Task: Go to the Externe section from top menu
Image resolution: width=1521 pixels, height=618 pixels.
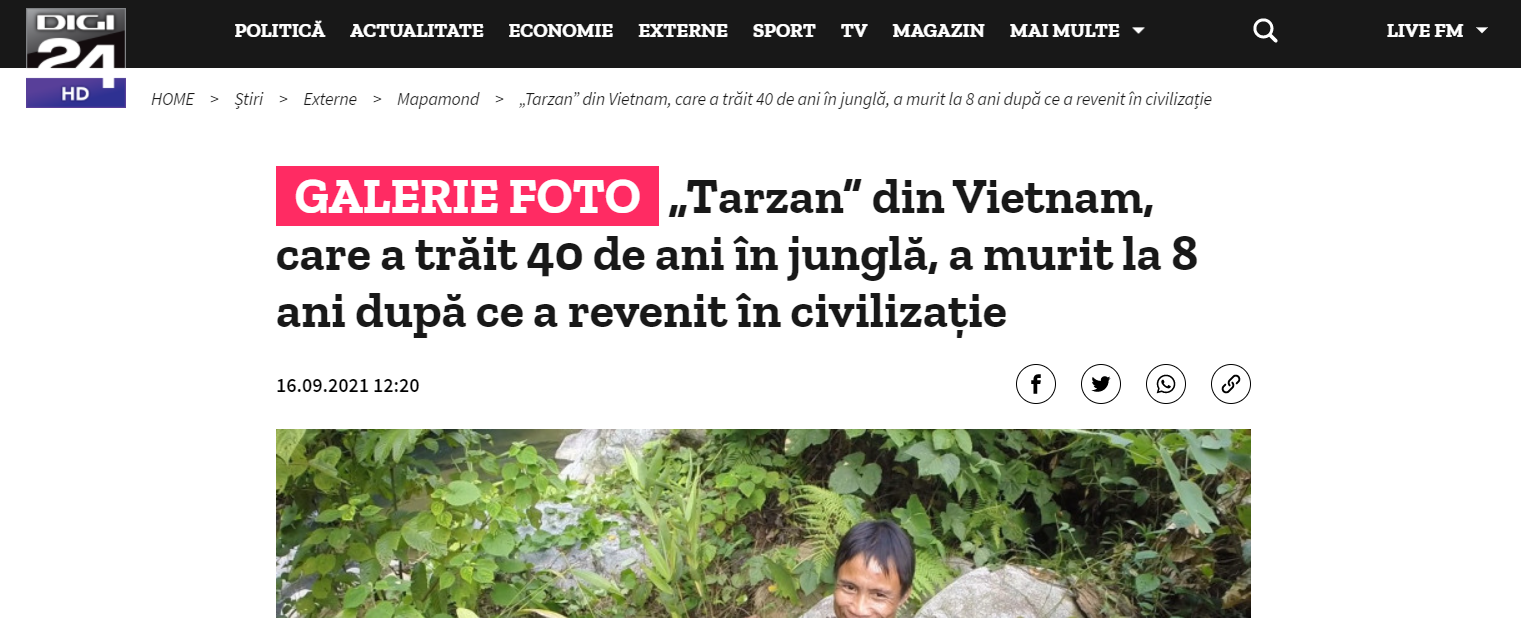Action: point(683,31)
